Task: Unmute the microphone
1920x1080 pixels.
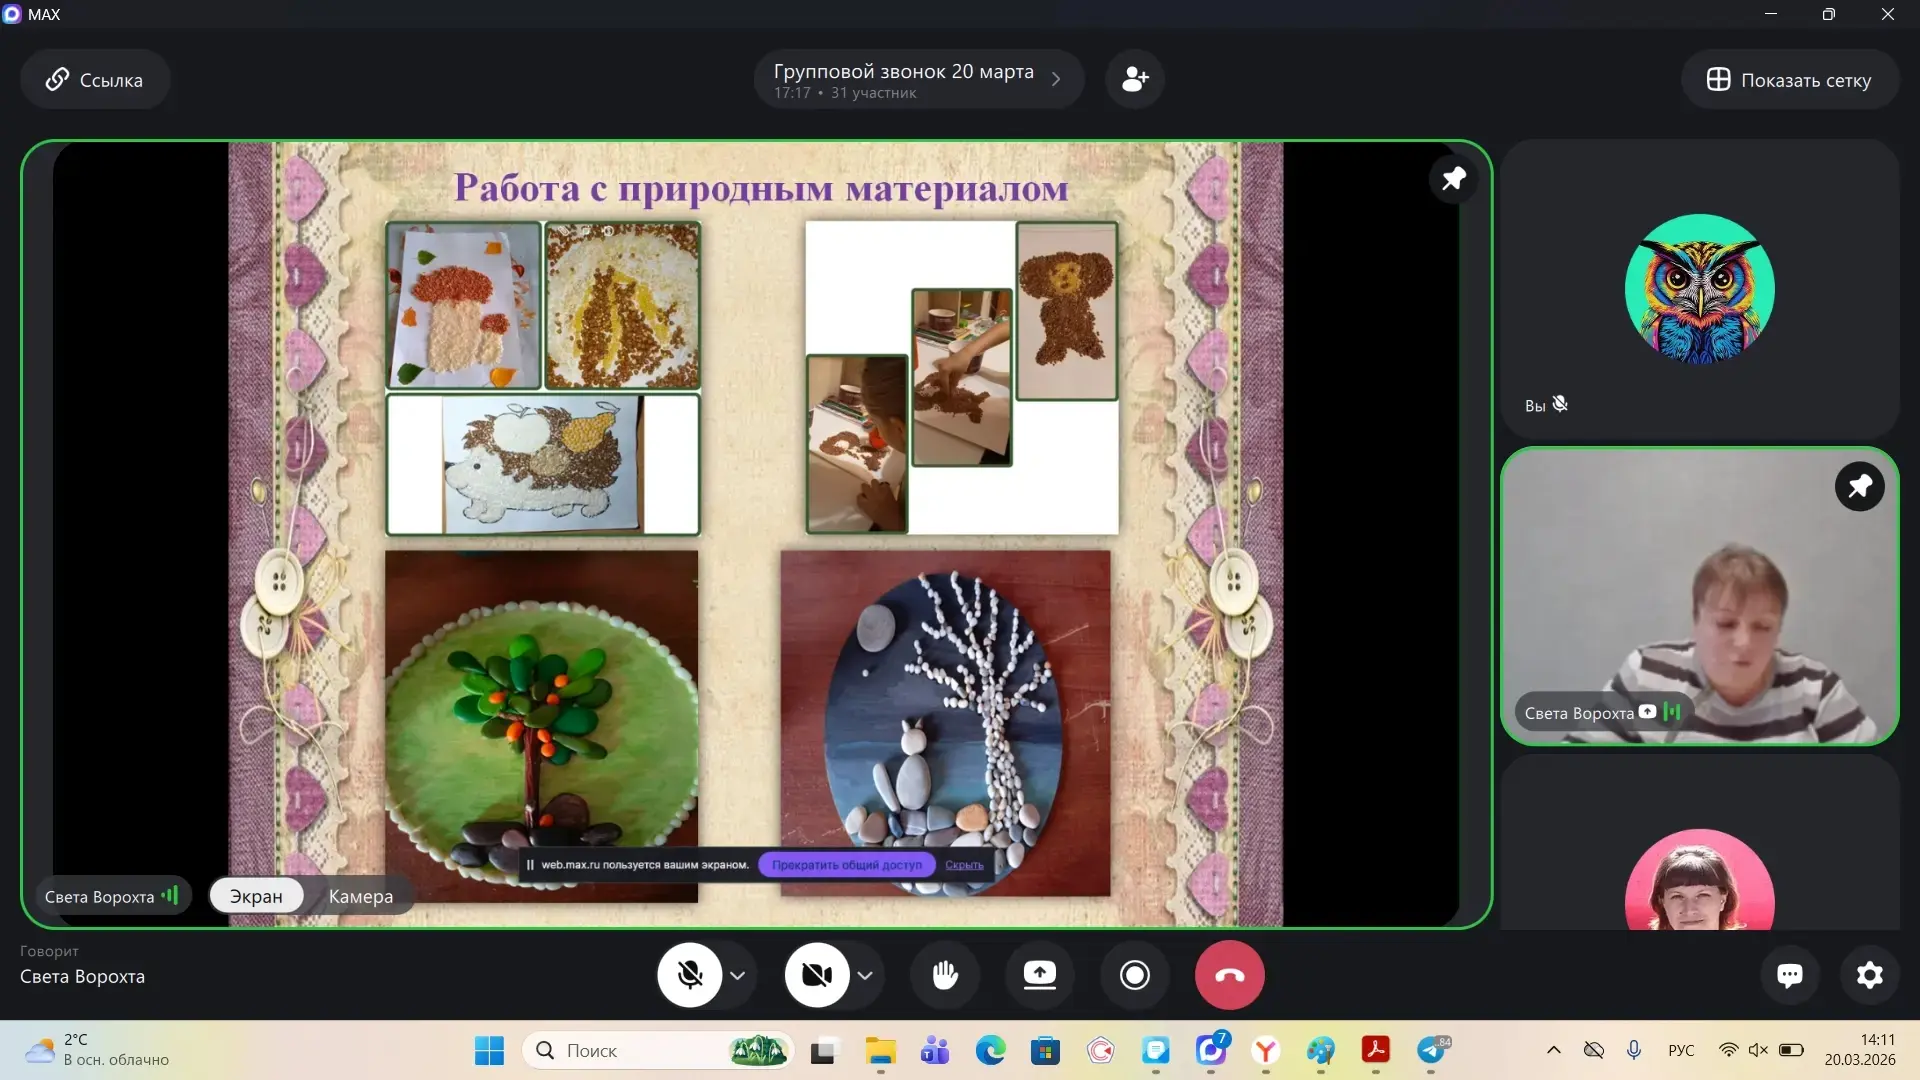Action: tap(689, 975)
